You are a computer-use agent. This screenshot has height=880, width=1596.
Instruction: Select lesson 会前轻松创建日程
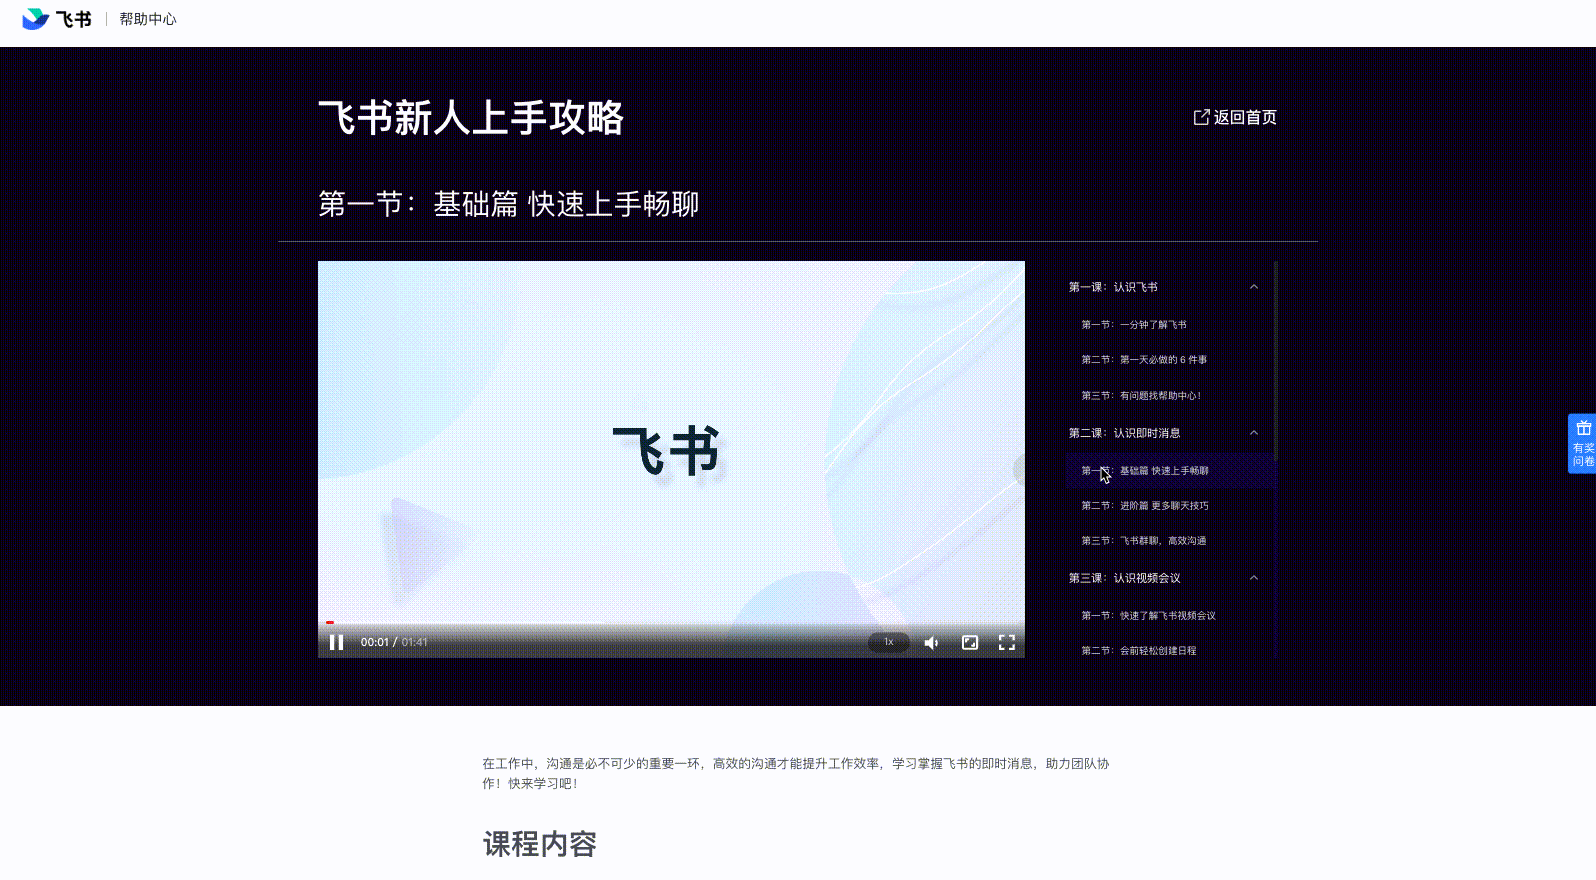1139,651
